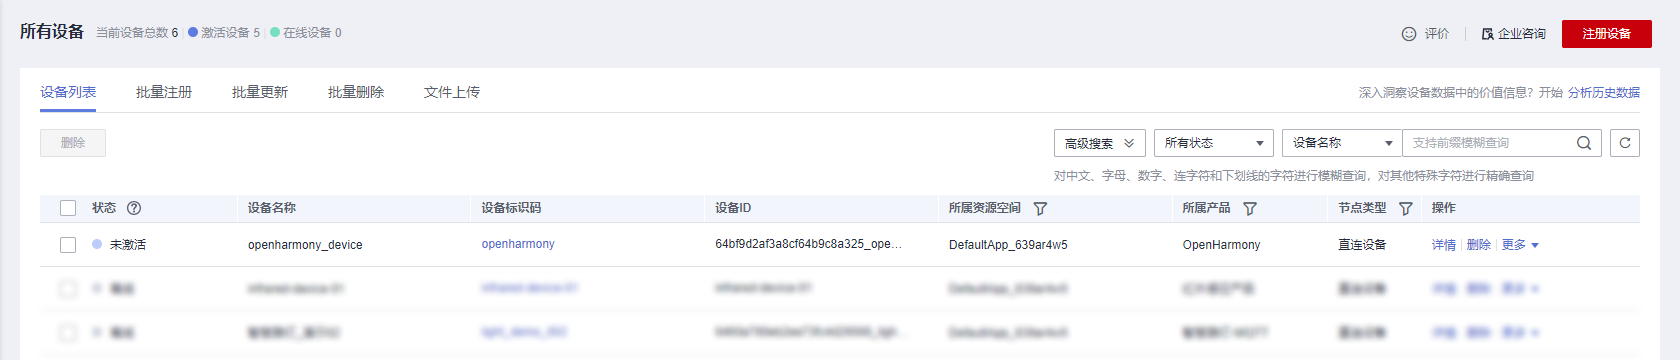Filter by 所属资源空间 funnel icon
The height and width of the screenshot is (360, 1680).
pyautogui.click(x=1040, y=208)
